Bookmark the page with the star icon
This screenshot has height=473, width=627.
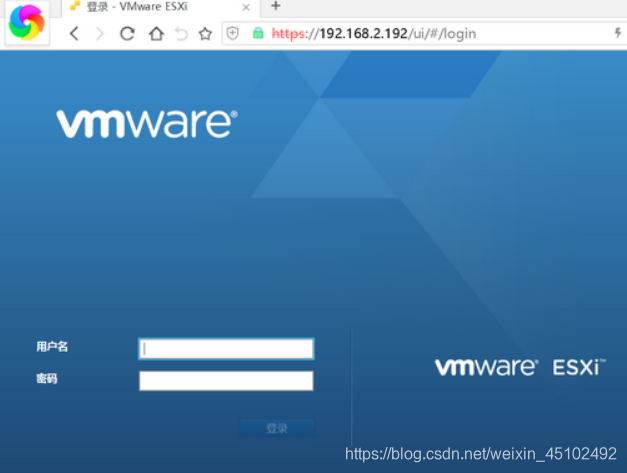pos(205,34)
